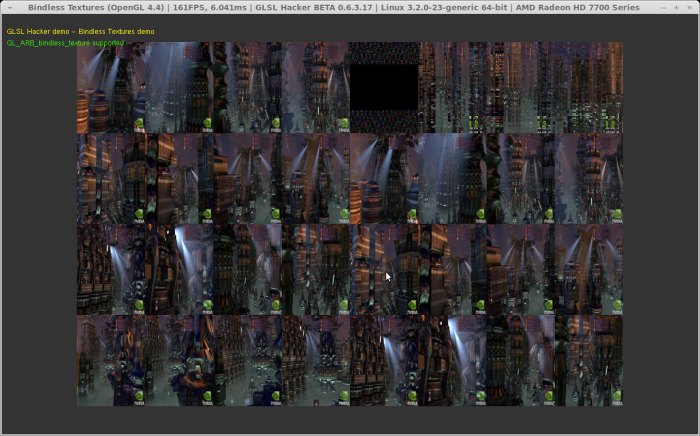
Task: Close the Bindless Textures window
Action: point(689,8)
